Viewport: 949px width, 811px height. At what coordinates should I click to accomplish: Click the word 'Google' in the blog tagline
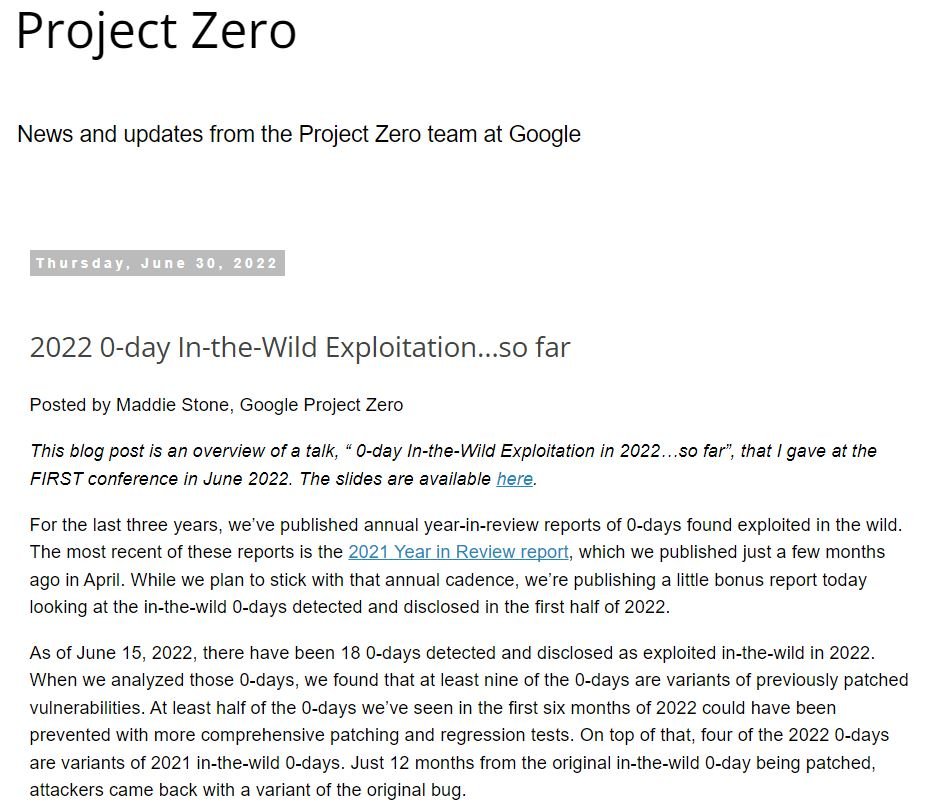(x=545, y=134)
